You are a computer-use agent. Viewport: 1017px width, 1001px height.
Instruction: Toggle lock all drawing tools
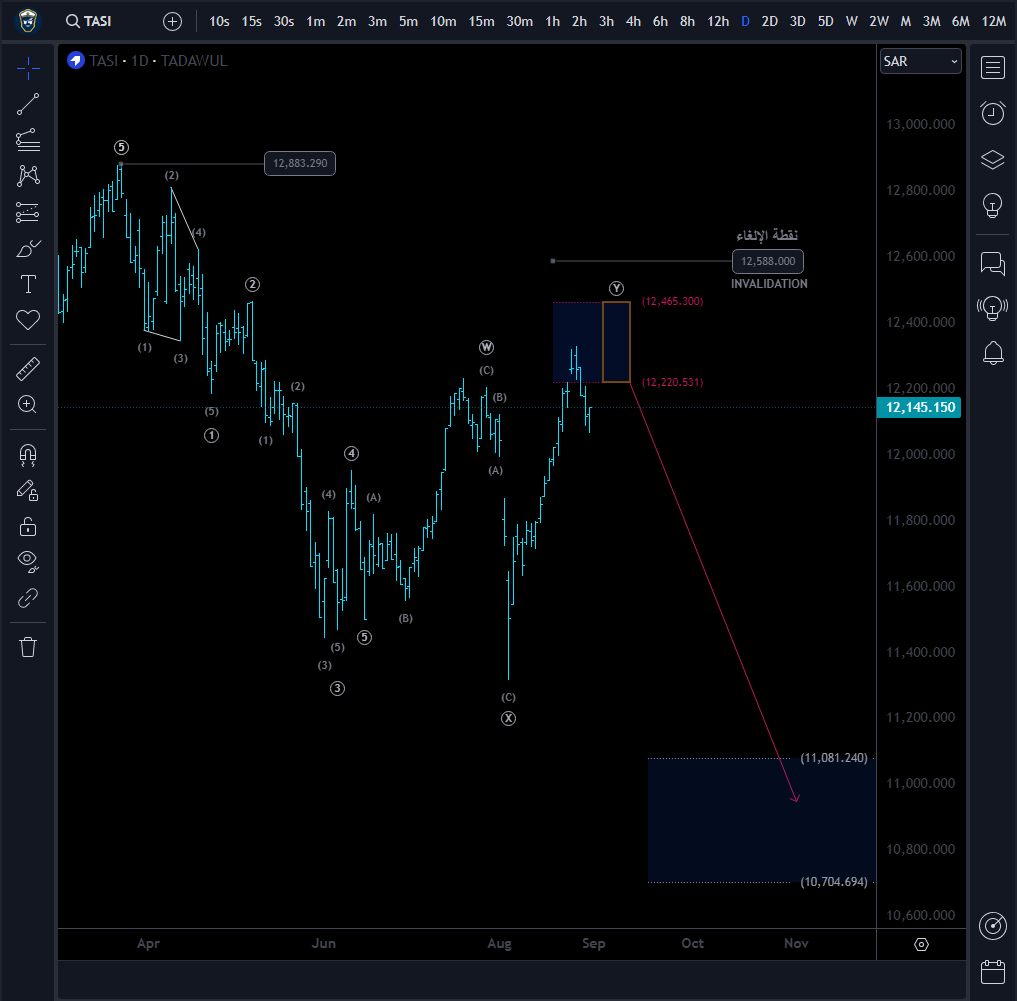tap(28, 526)
